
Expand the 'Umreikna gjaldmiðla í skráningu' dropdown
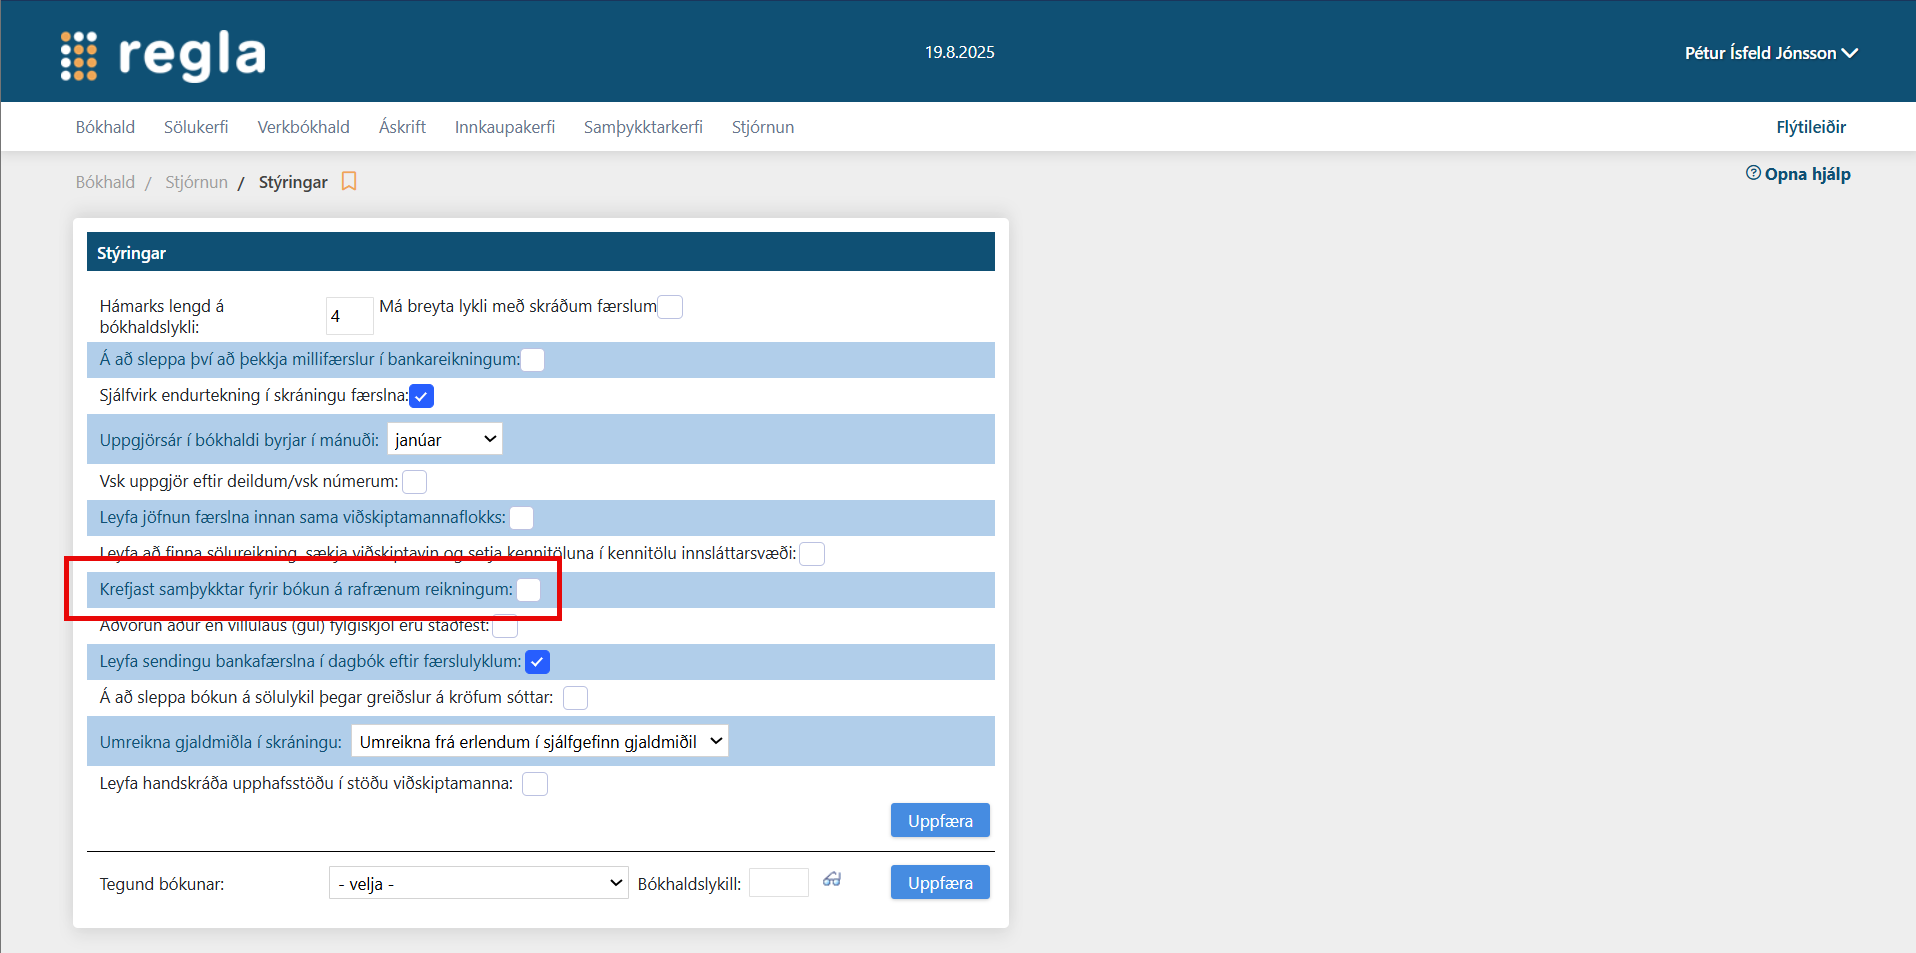540,742
